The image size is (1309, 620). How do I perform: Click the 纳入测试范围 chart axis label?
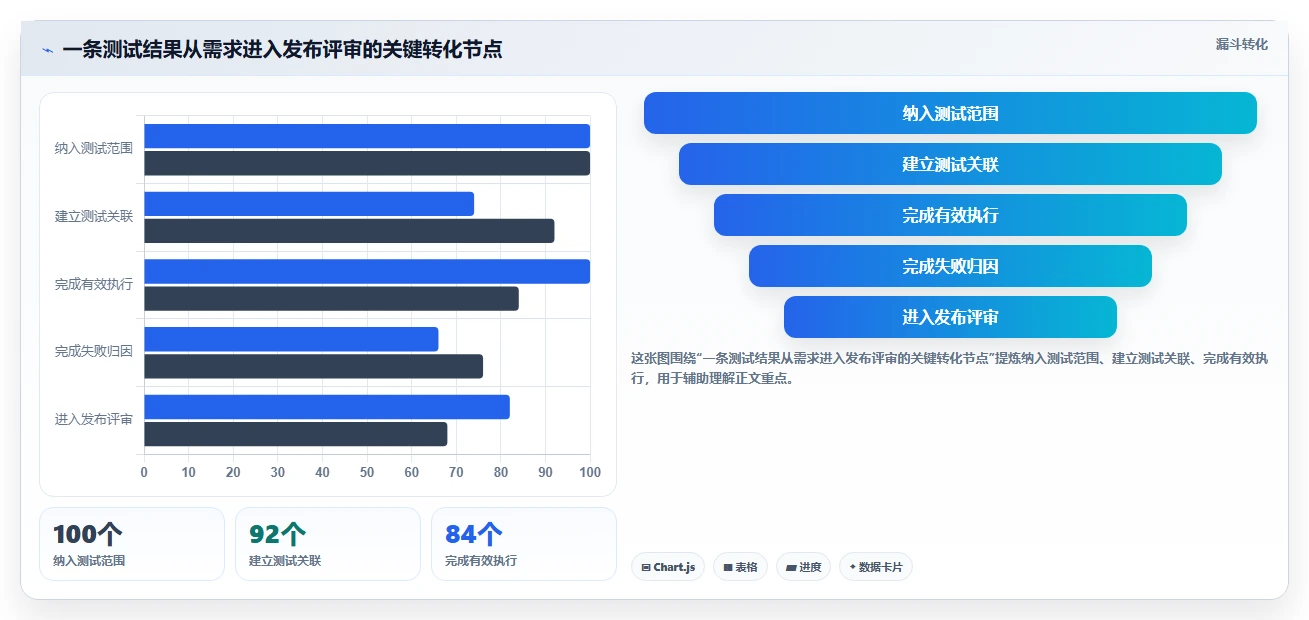pyautogui.click(x=94, y=149)
